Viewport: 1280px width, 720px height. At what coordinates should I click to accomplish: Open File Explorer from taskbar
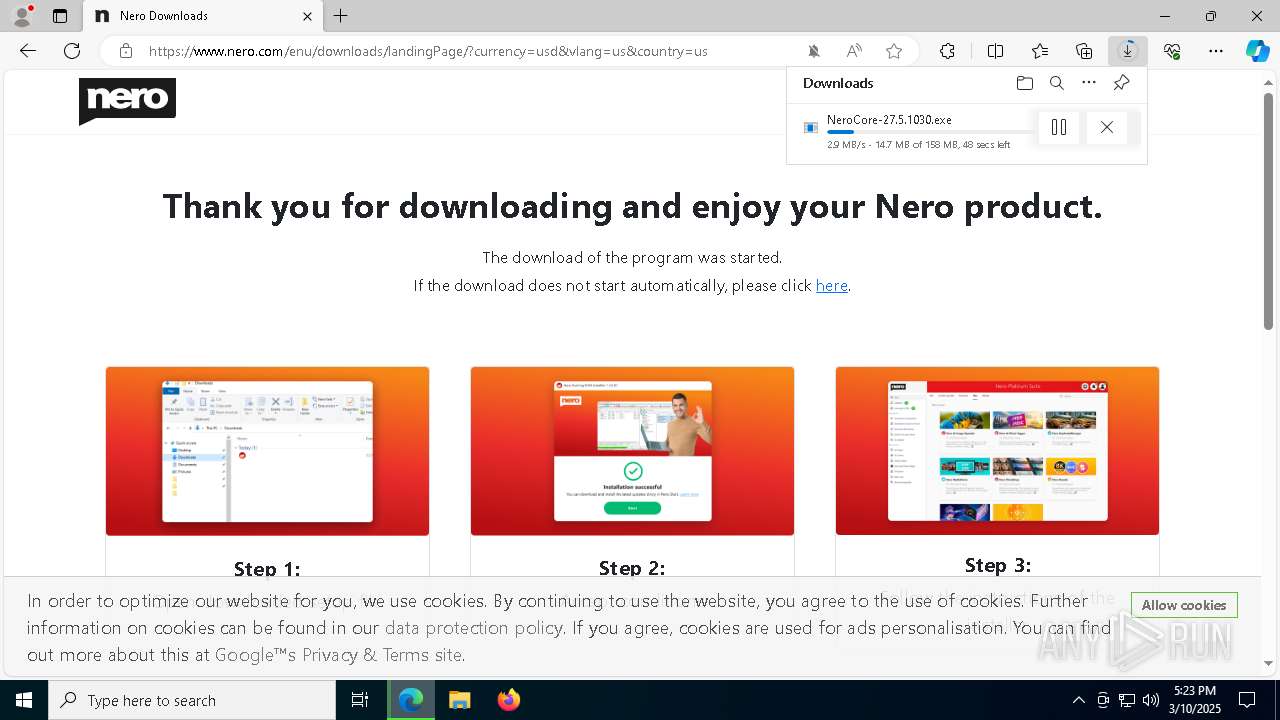[x=460, y=700]
